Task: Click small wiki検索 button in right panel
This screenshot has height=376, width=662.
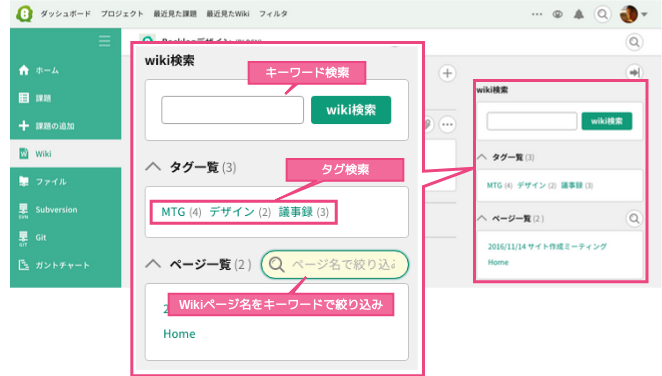Action: pos(607,121)
